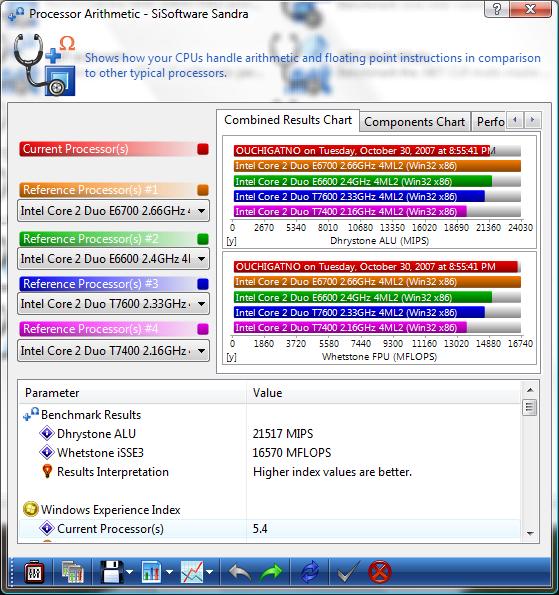
Task: Click the [y] axis label under Dhrystone chart
Action: (231, 241)
